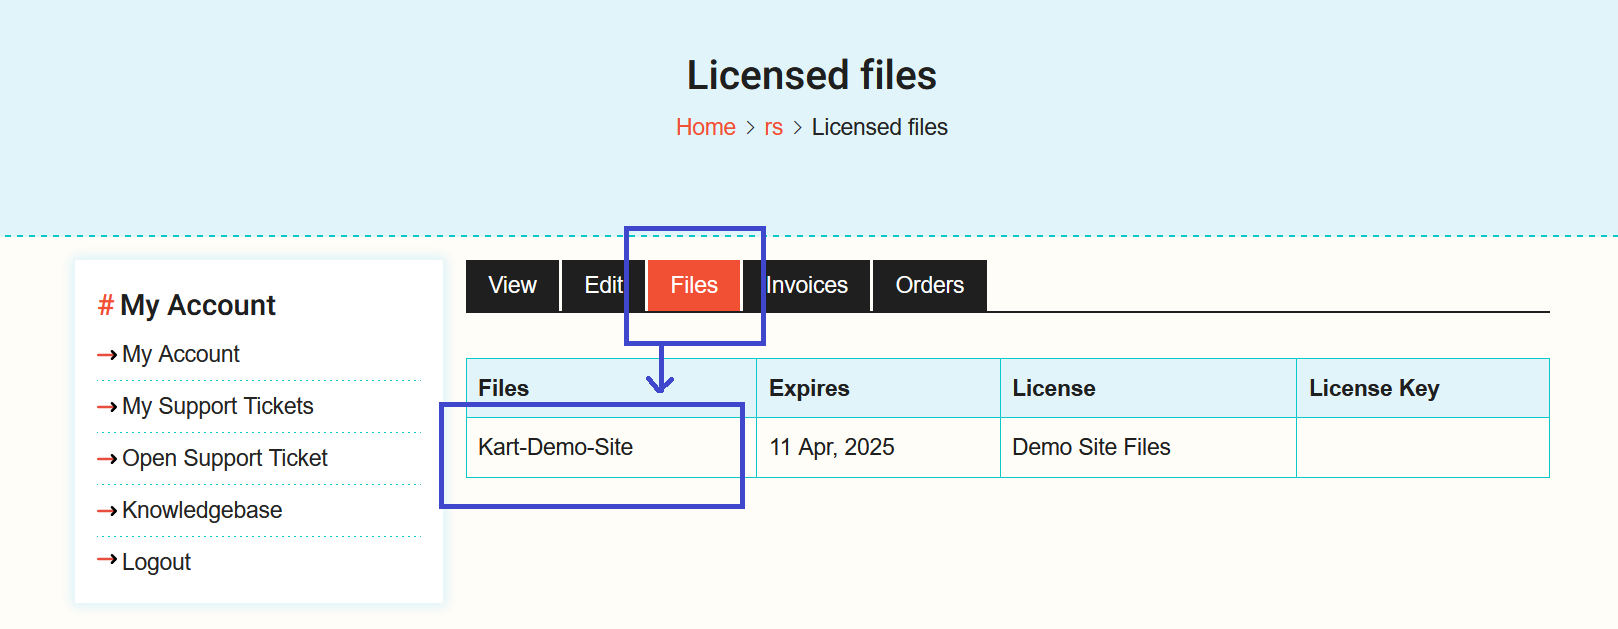Image resolution: width=1618 pixels, height=629 pixels.
Task: Click the arrow icon beside My Support Tickets
Action: (x=107, y=407)
